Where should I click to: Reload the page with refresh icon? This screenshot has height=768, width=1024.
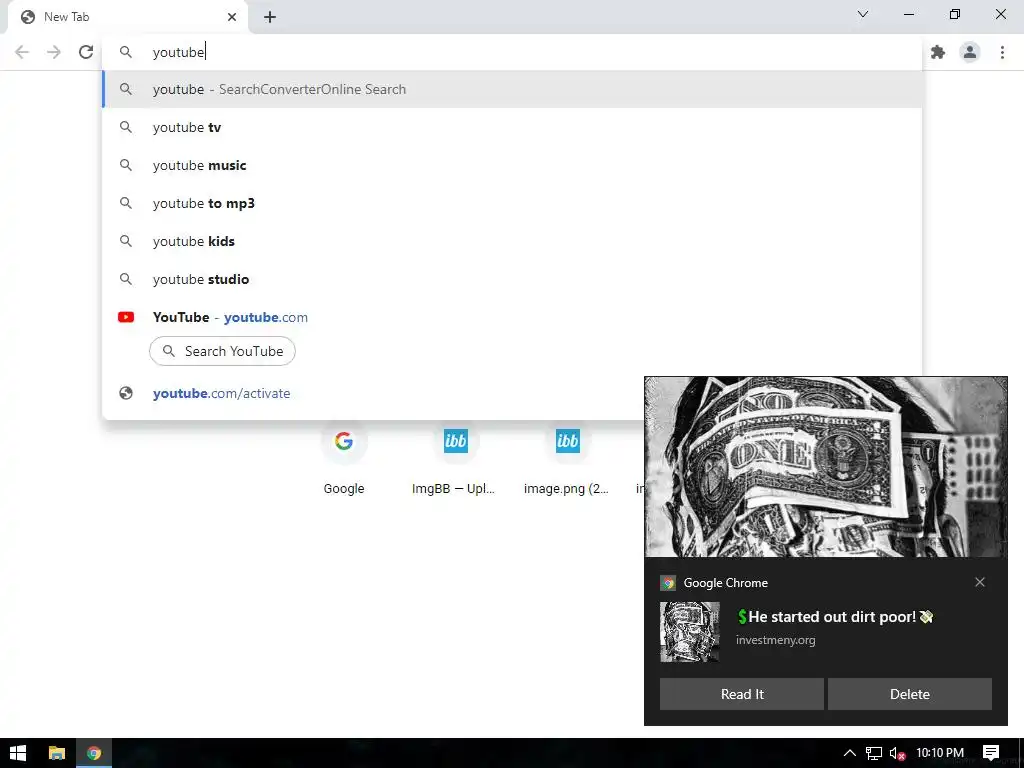tap(86, 52)
